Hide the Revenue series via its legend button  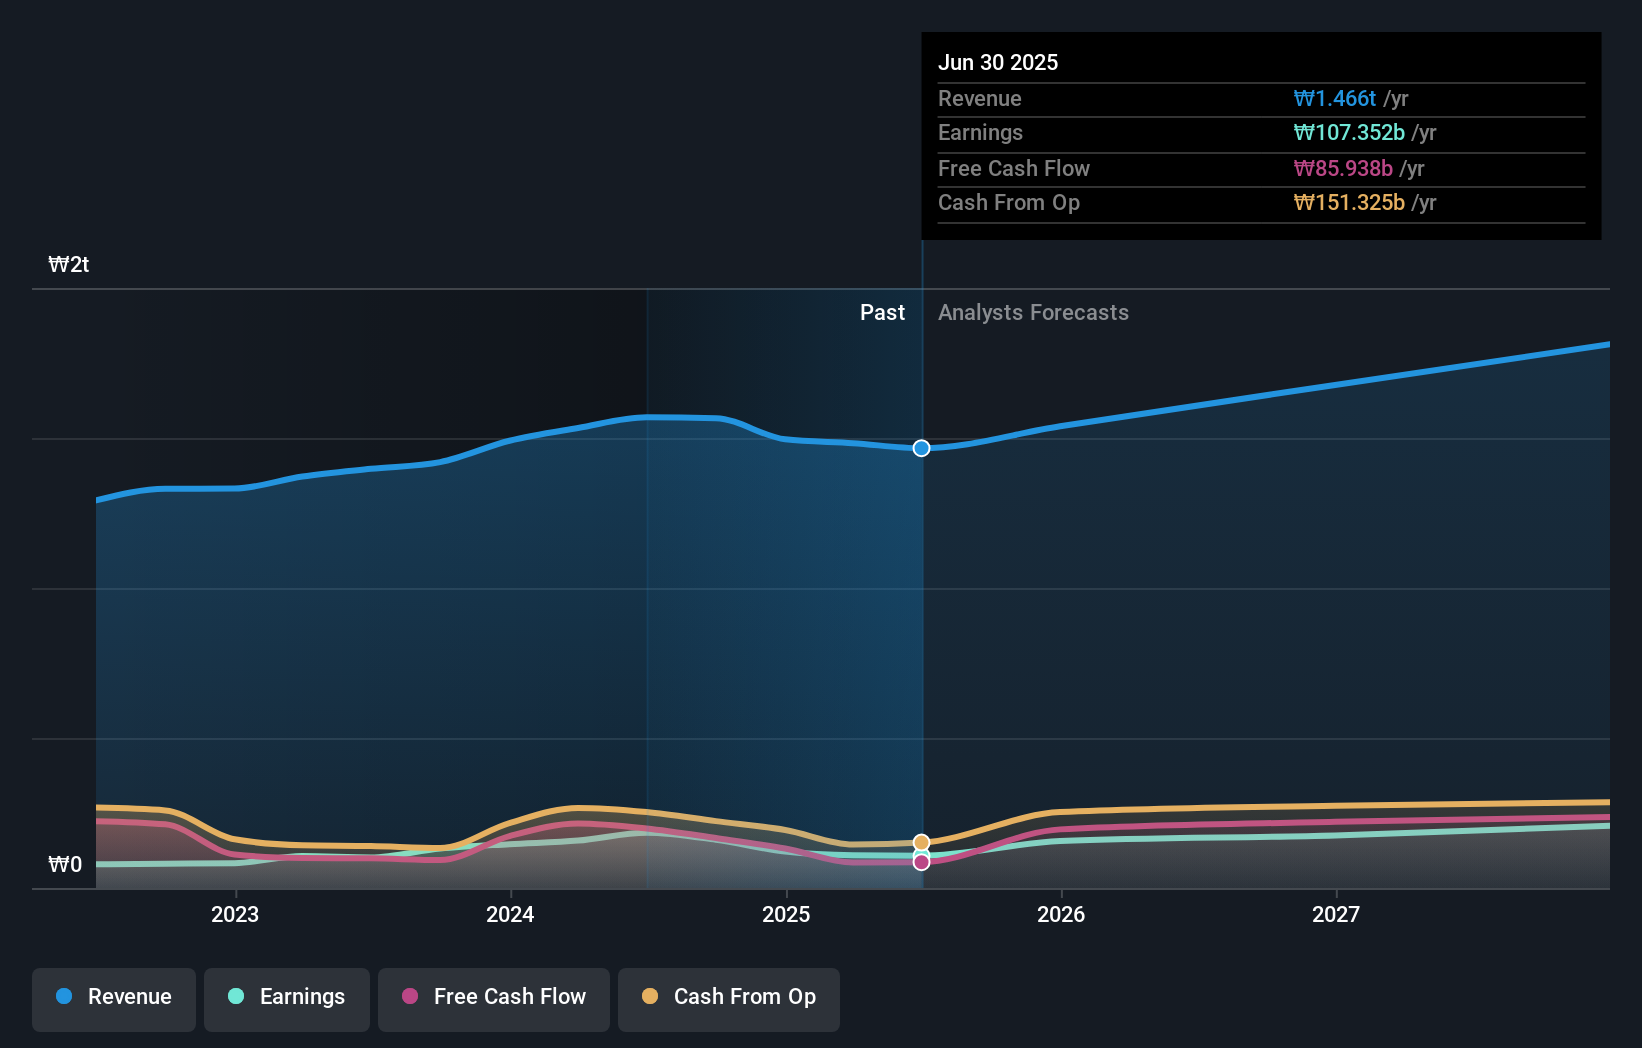pos(113,997)
